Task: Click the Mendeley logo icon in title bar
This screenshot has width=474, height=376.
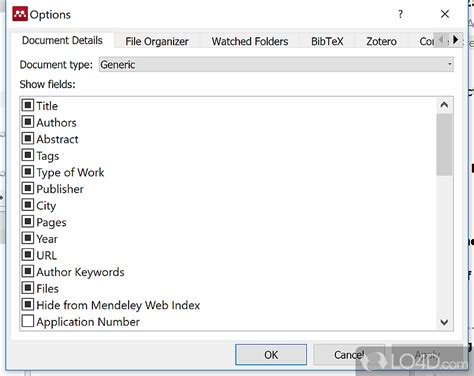Action: click(20, 14)
